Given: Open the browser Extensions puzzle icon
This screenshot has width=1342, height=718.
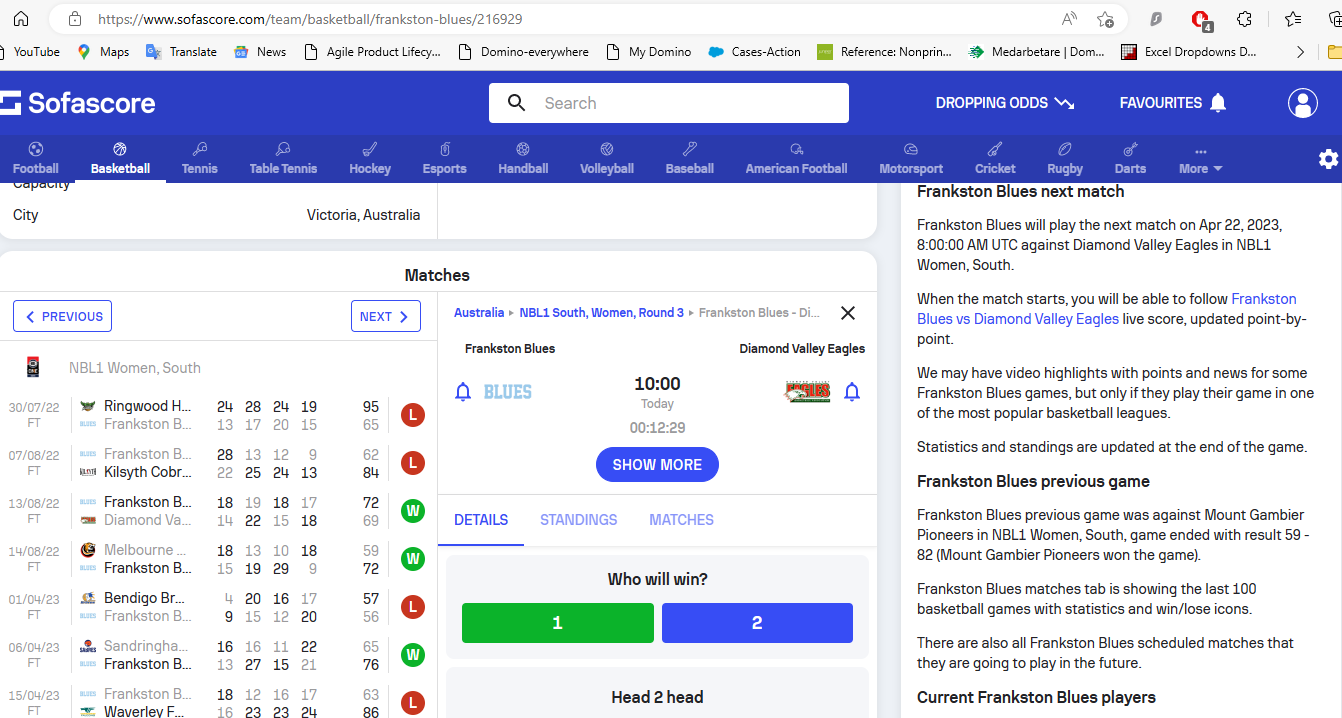Looking at the screenshot, I should 1245,19.
